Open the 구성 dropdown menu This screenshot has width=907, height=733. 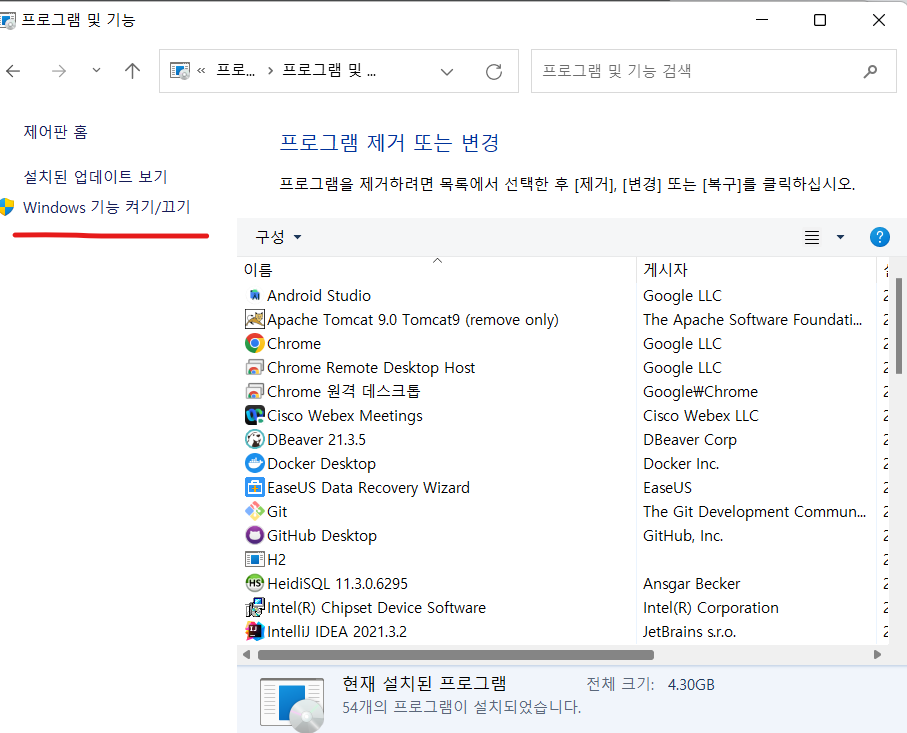[x=278, y=237]
